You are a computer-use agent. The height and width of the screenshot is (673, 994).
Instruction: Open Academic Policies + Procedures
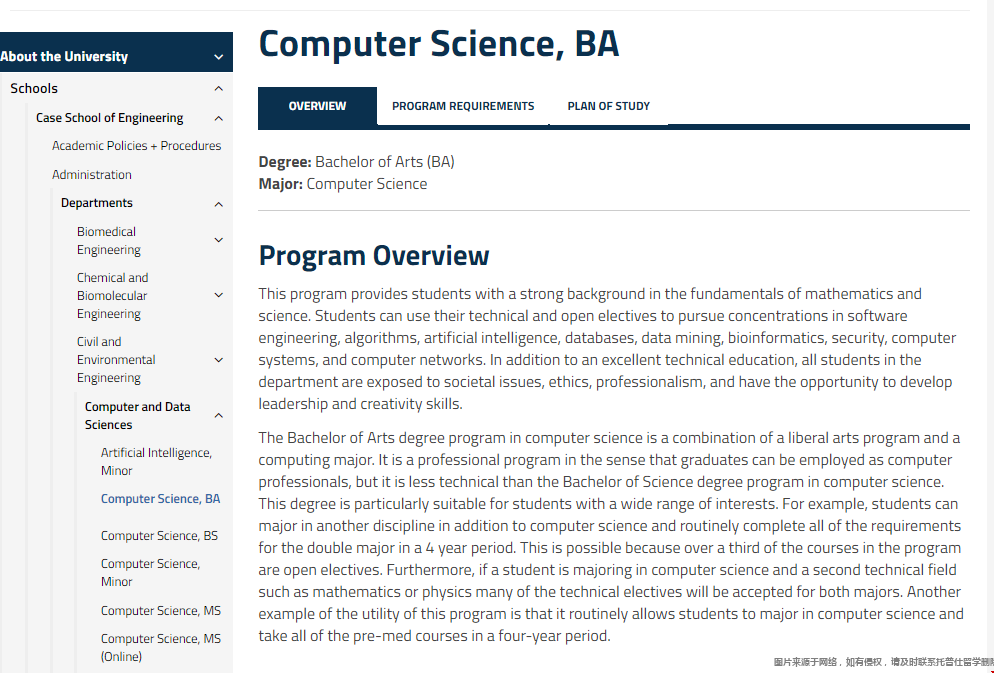coord(136,145)
